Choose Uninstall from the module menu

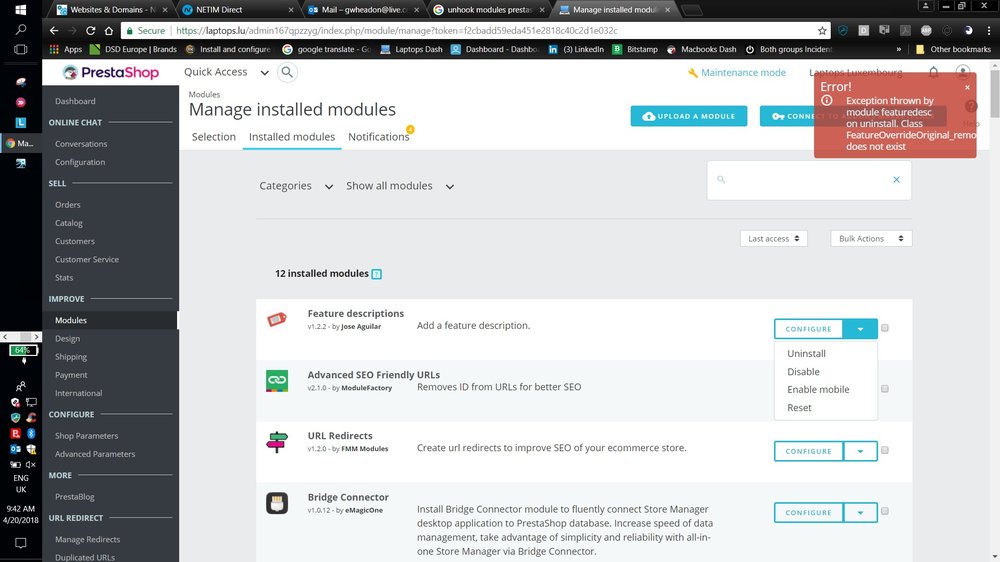(806, 353)
